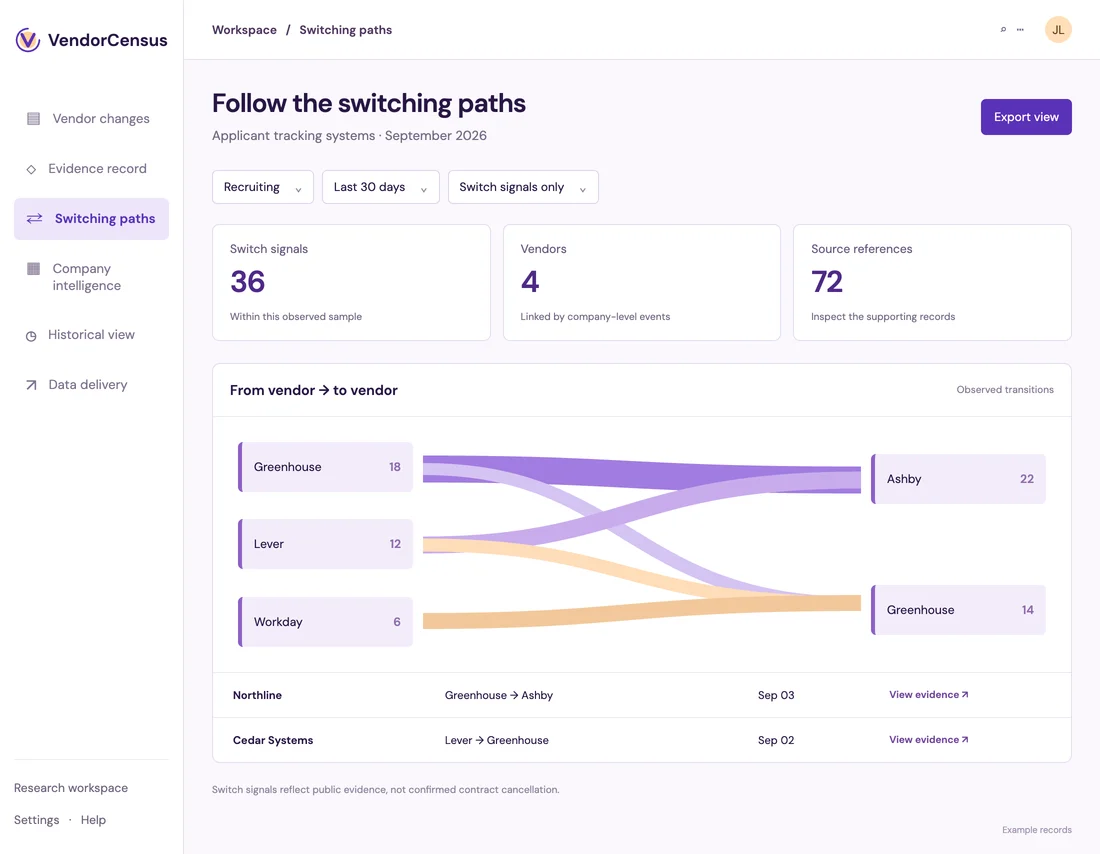Expand the Recruiting category dropdown
Viewport: 1100px width, 854px height.
[x=262, y=187]
